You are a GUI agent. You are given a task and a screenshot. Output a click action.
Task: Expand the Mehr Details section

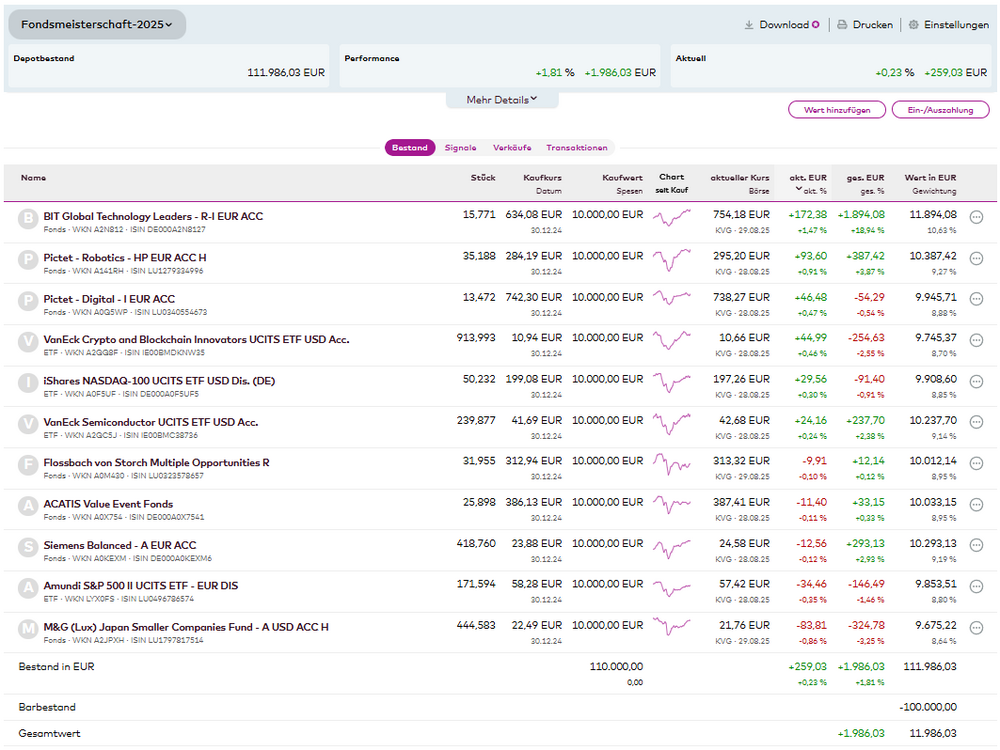click(x=502, y=100)
